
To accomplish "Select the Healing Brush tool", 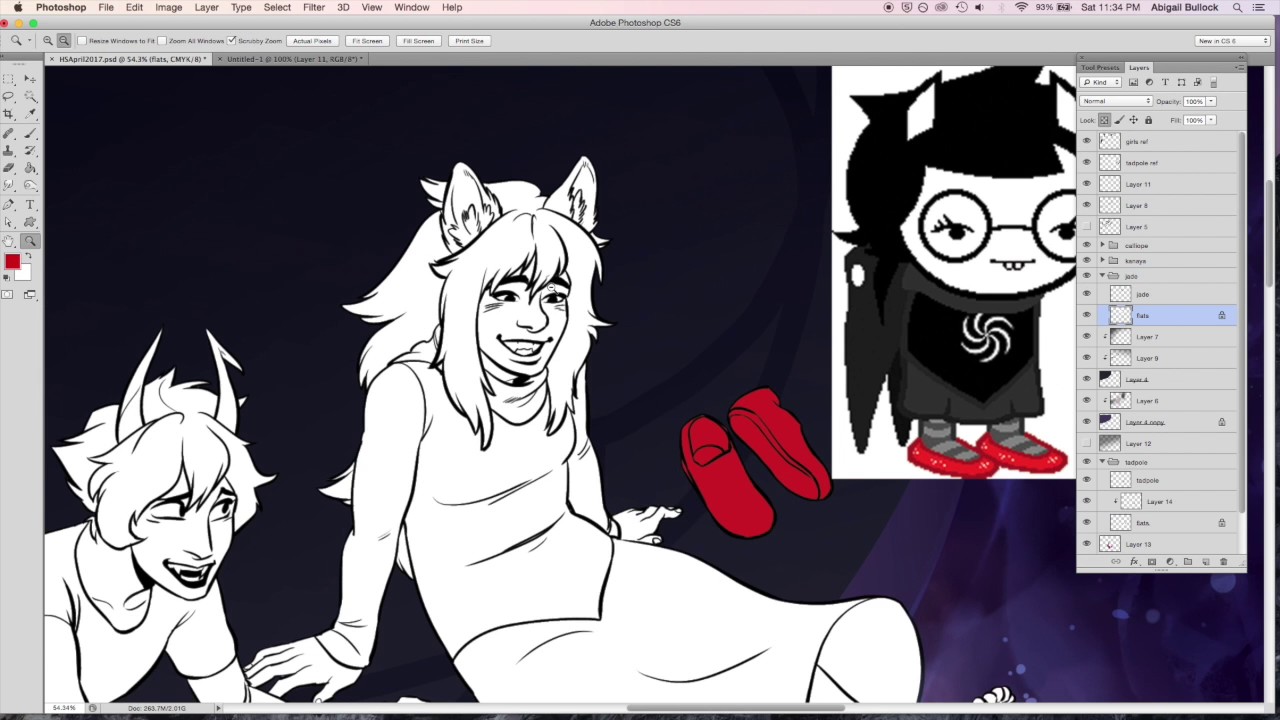I will [x=8, y=132].
